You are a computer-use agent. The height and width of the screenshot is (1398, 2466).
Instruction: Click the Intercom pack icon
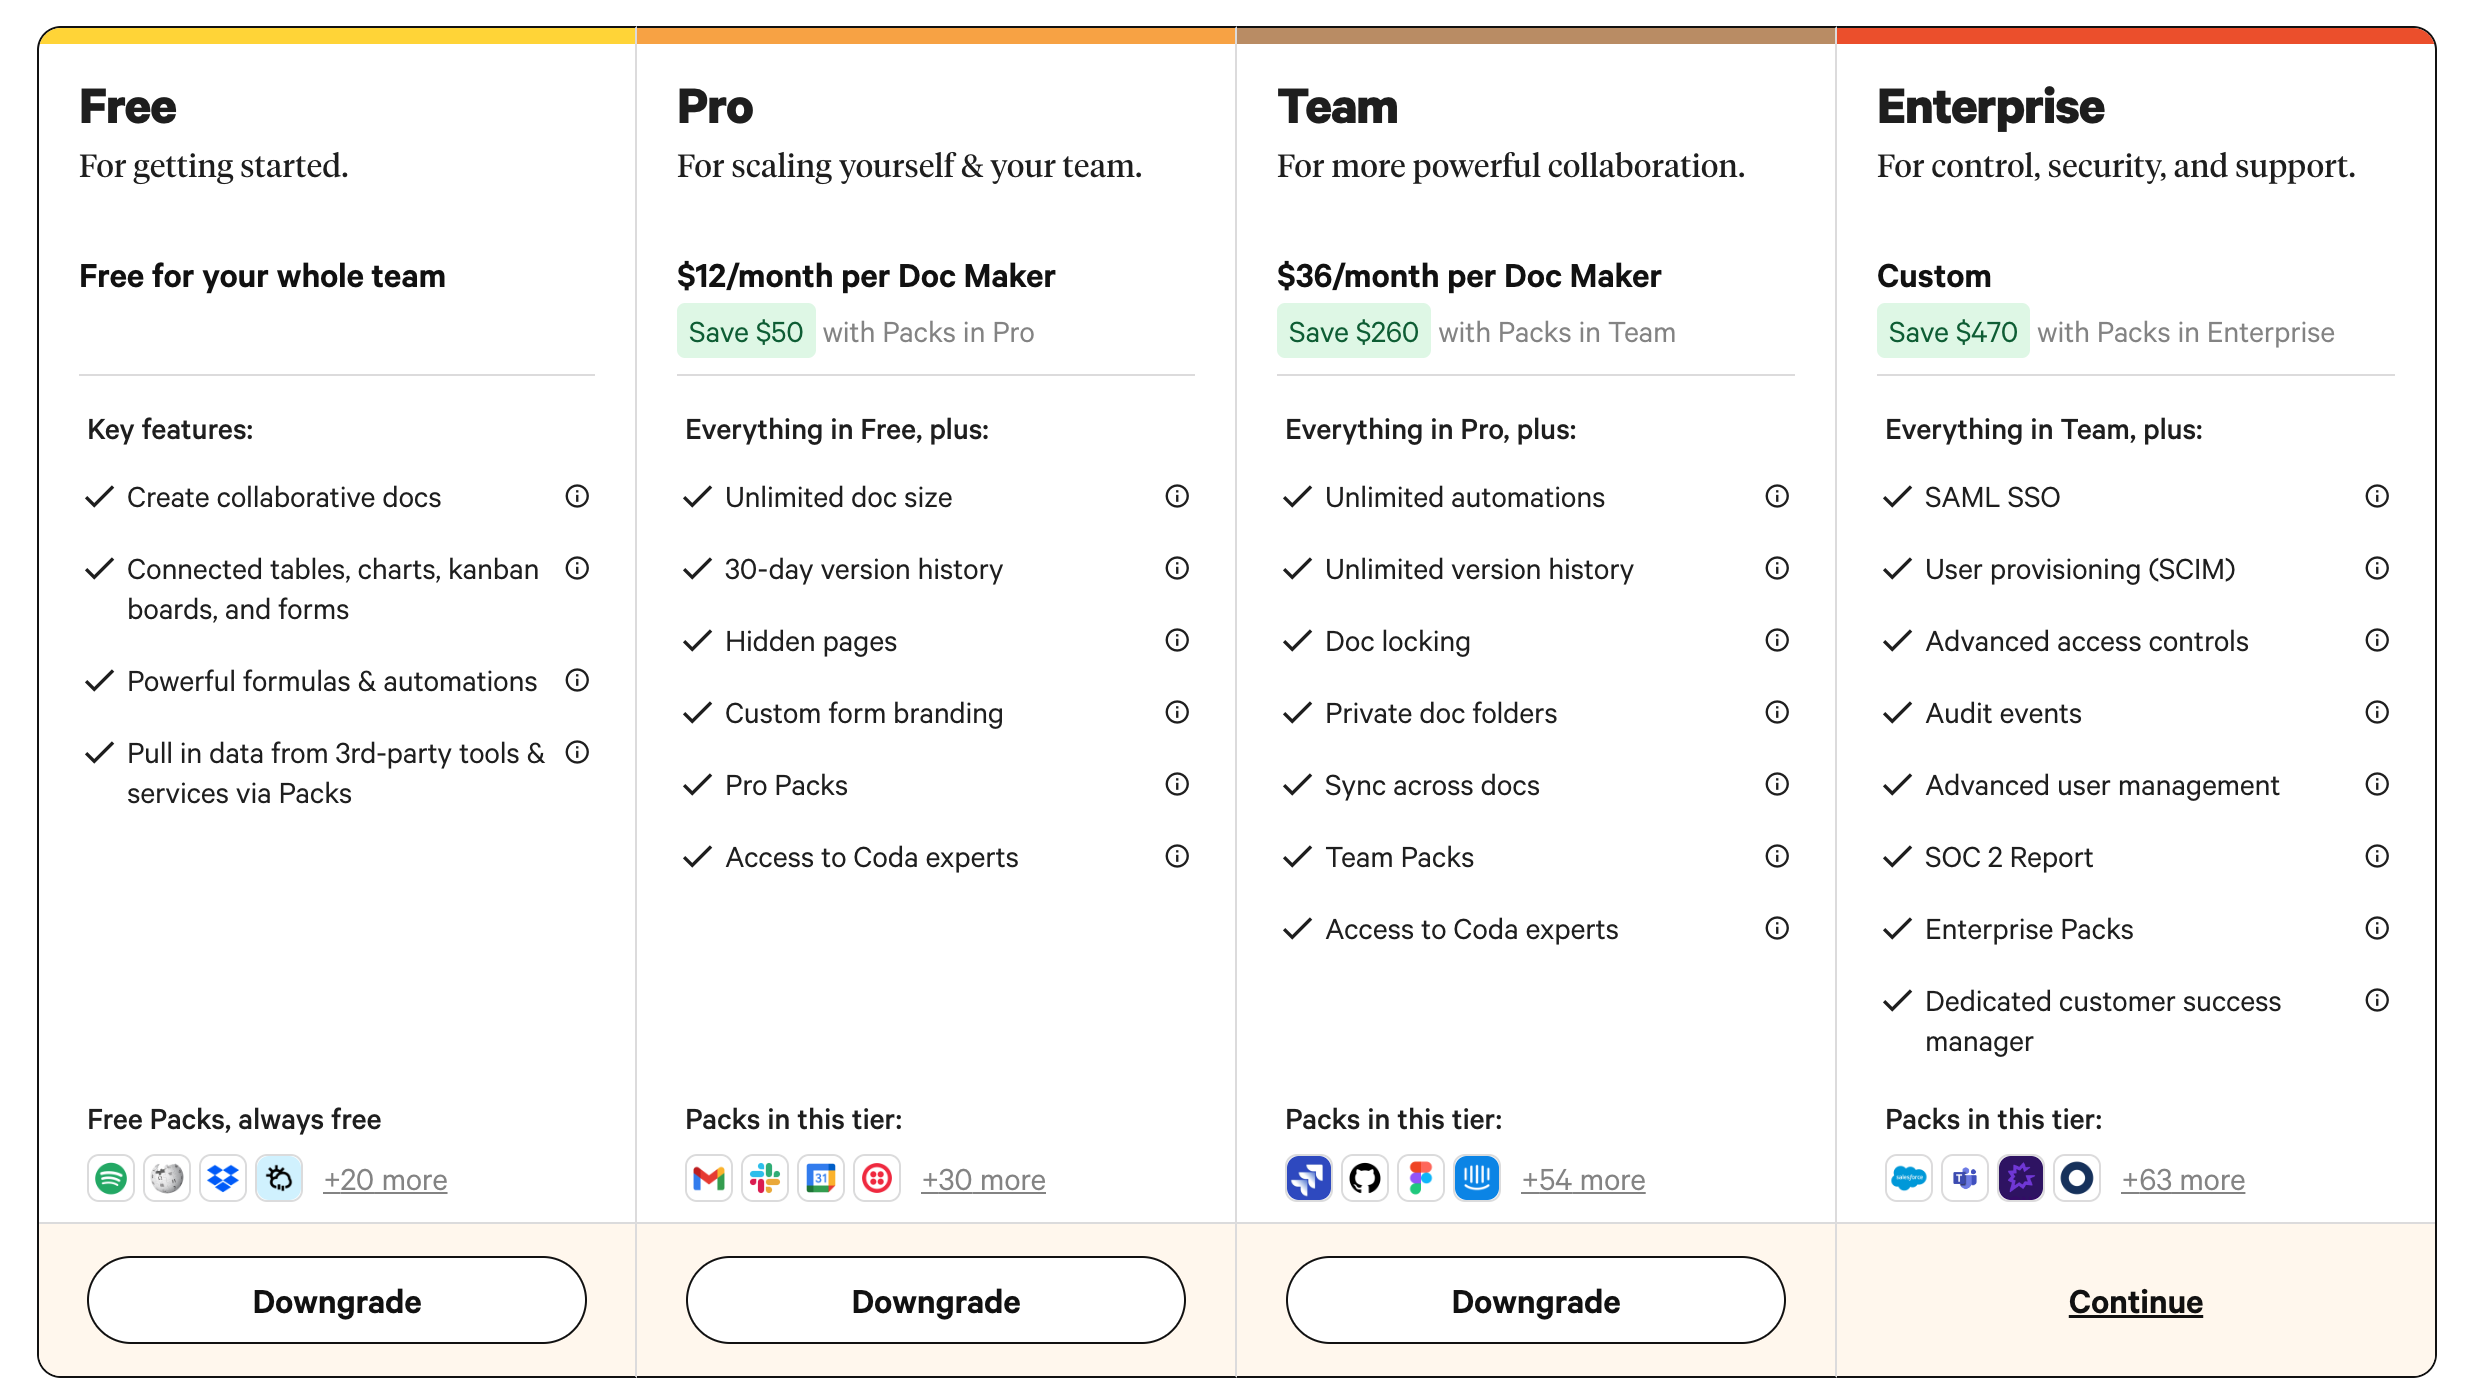pos(1477,1179)
